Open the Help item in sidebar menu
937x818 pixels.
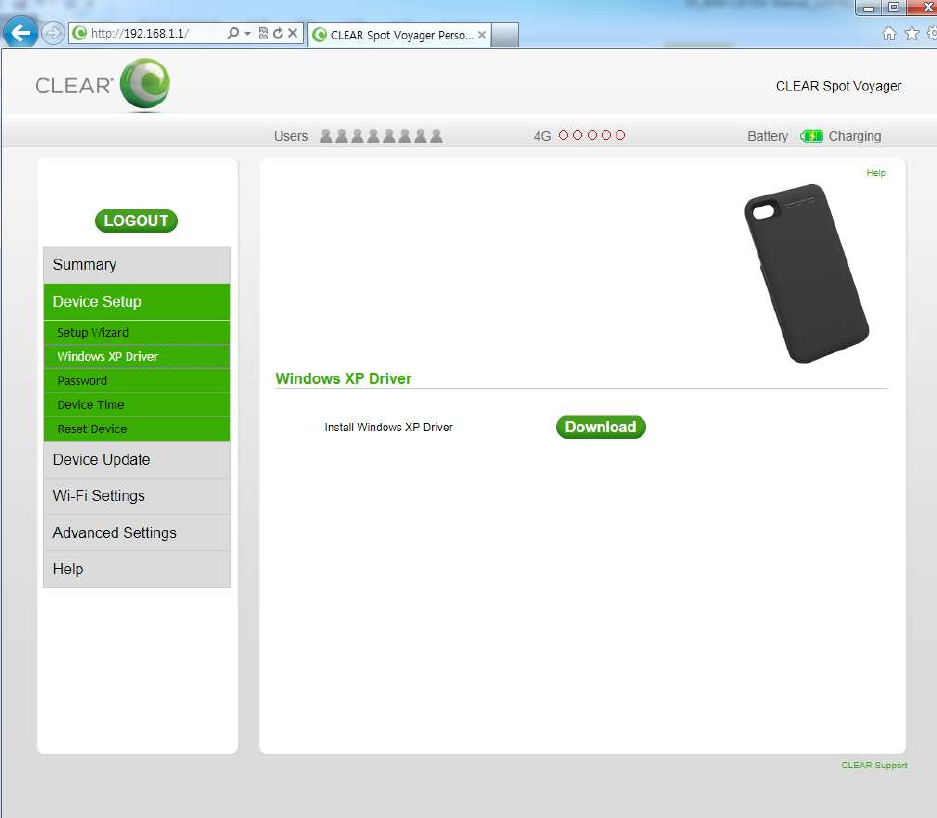[137, 569]
